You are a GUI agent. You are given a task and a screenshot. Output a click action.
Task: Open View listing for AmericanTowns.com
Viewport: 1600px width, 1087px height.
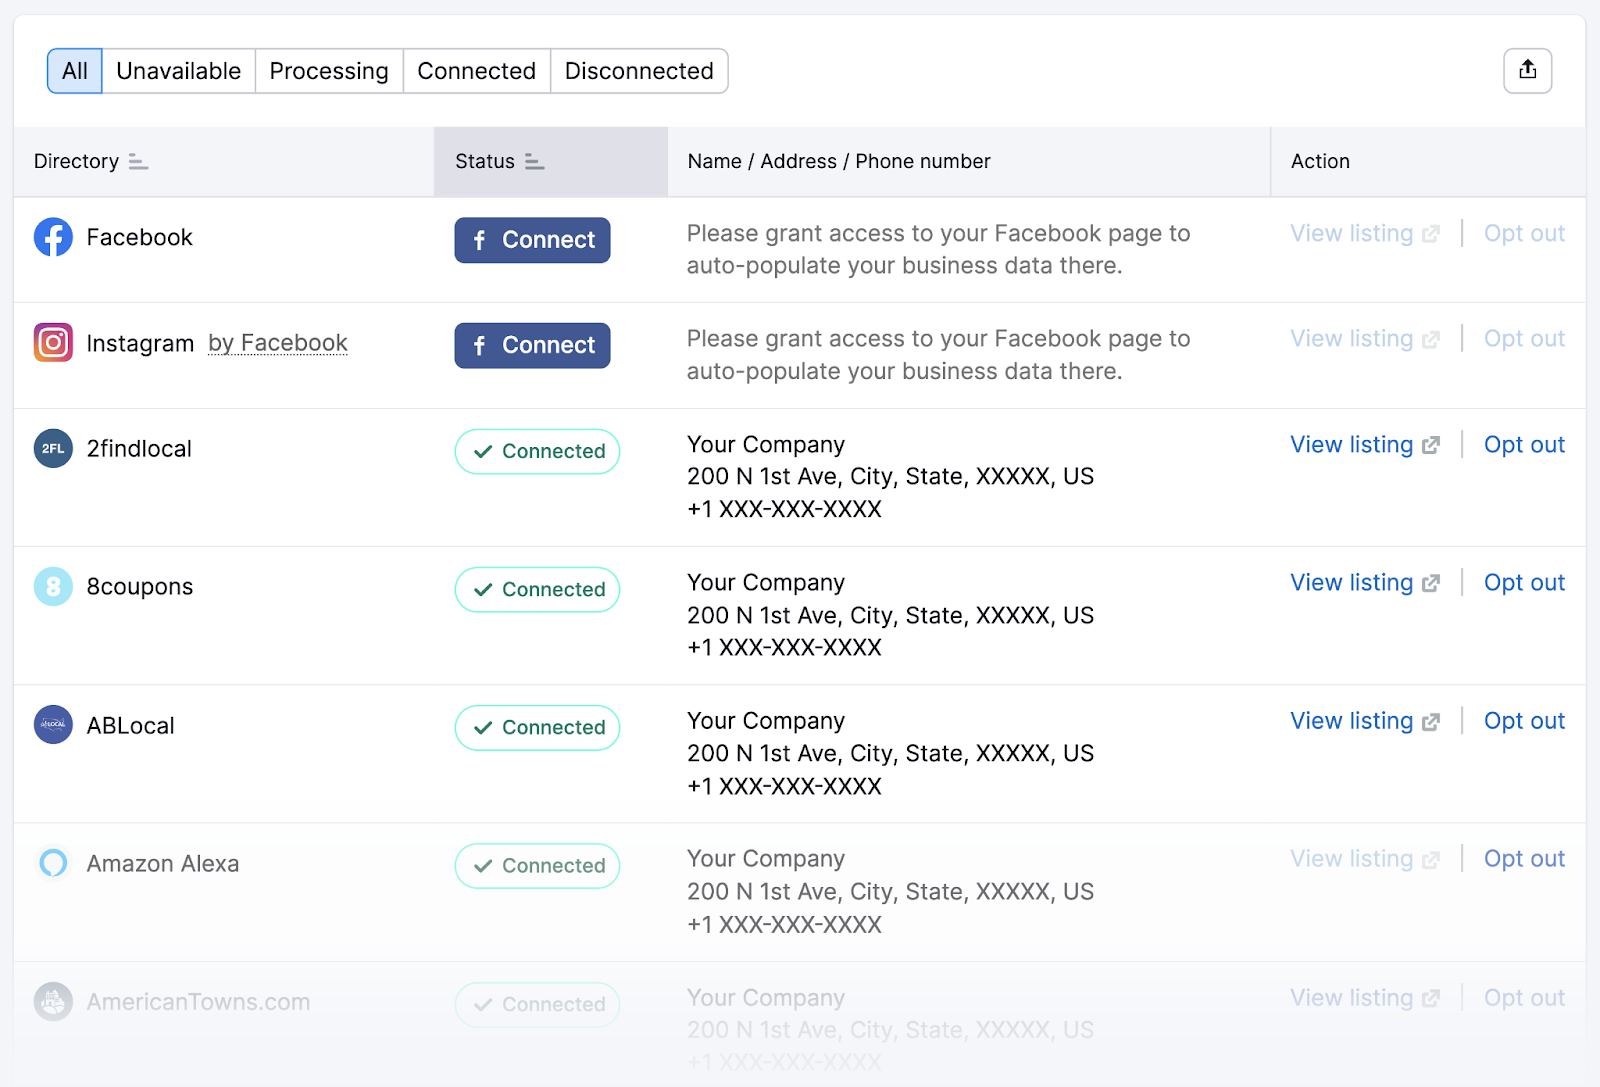coord(1365,998)
